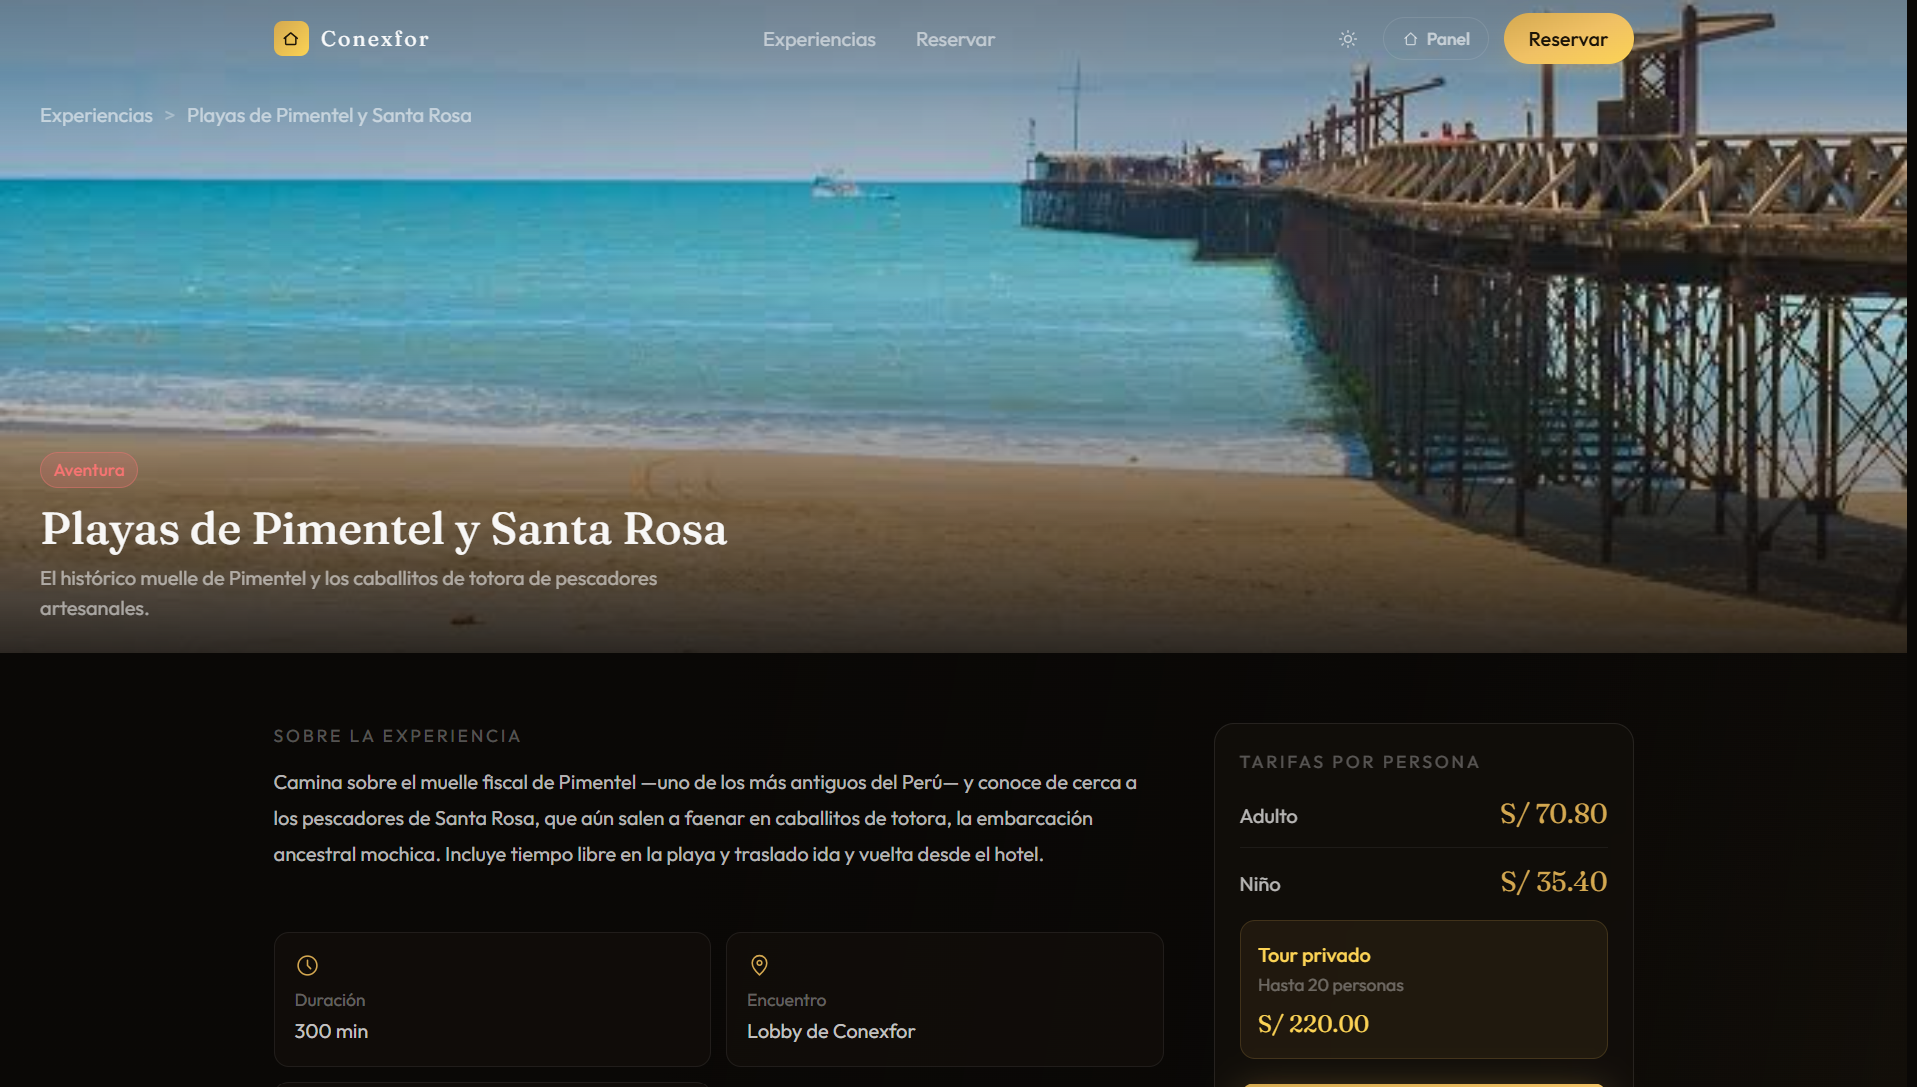Click the Duración 300 min card
The width and height of the screenshot is (1917, 1087).
(x=492, y=999)
